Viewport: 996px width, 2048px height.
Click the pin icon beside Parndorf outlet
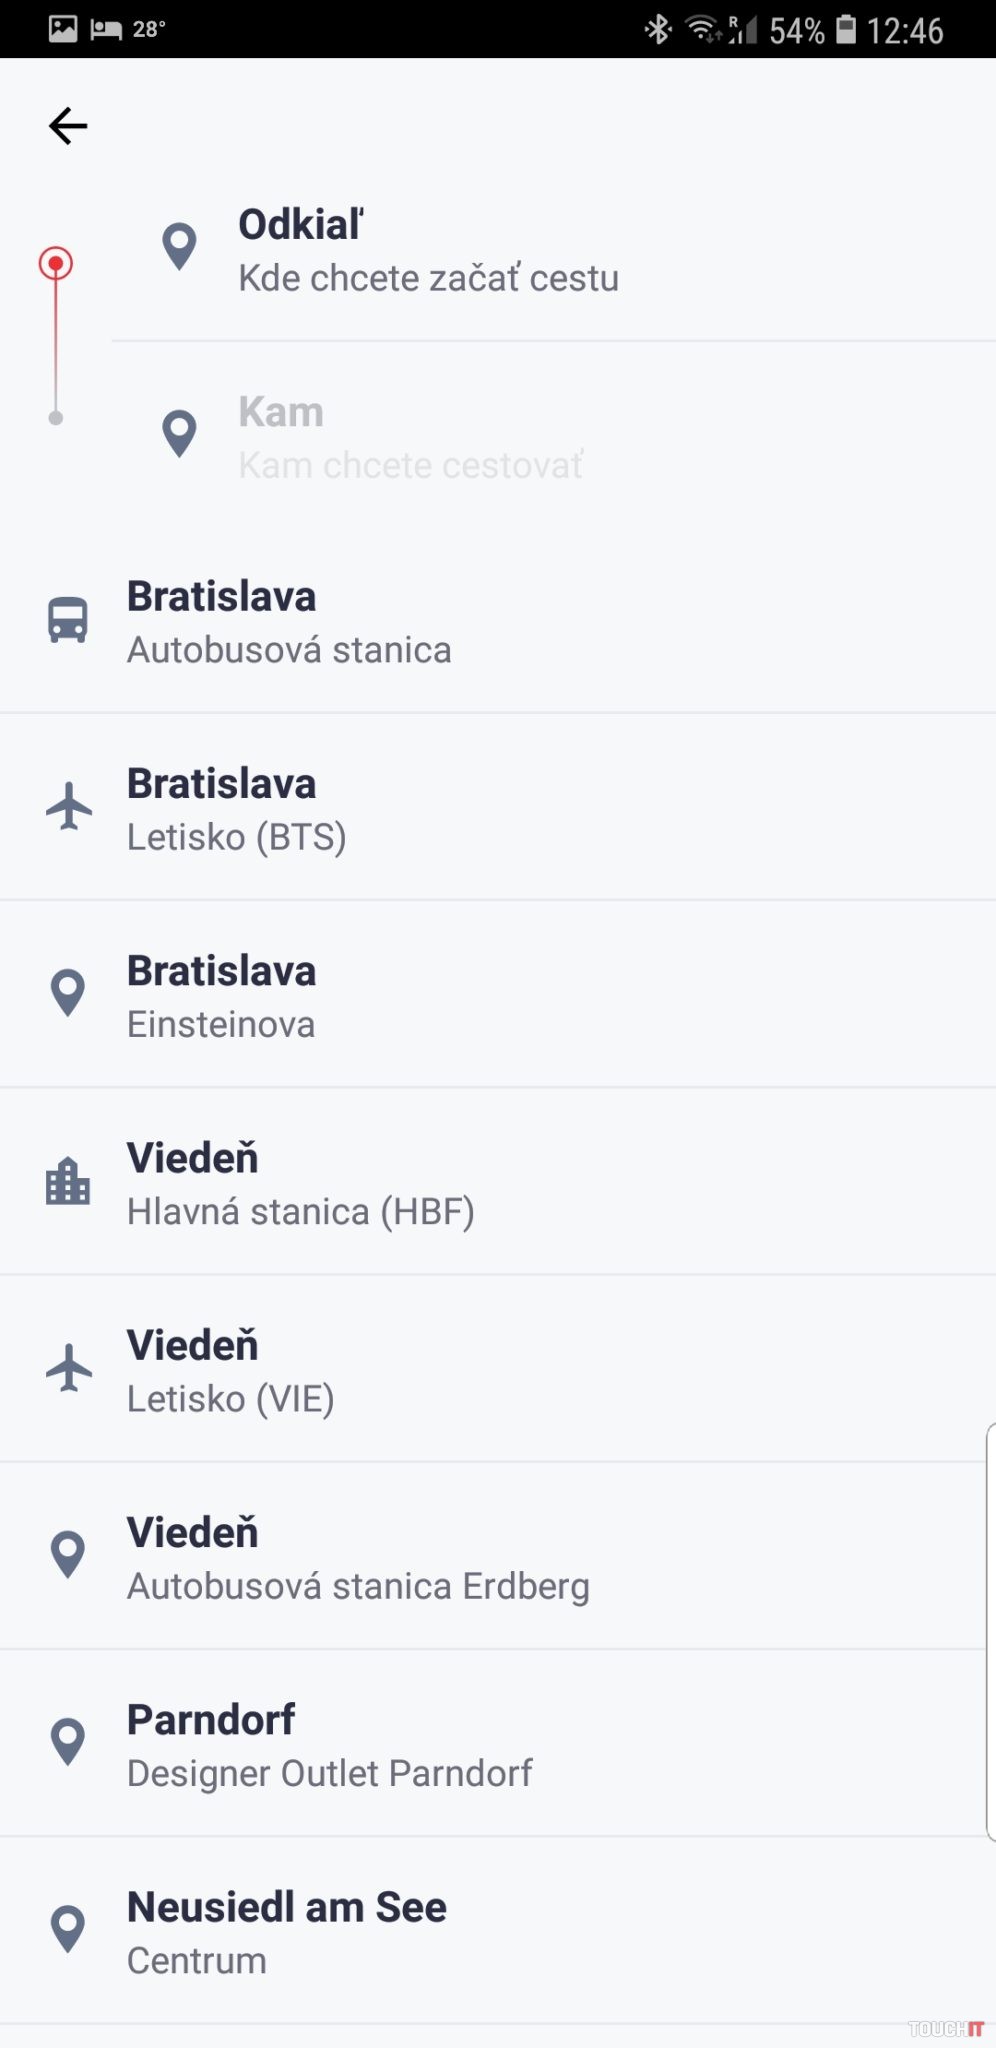[x=68, y=1742]
